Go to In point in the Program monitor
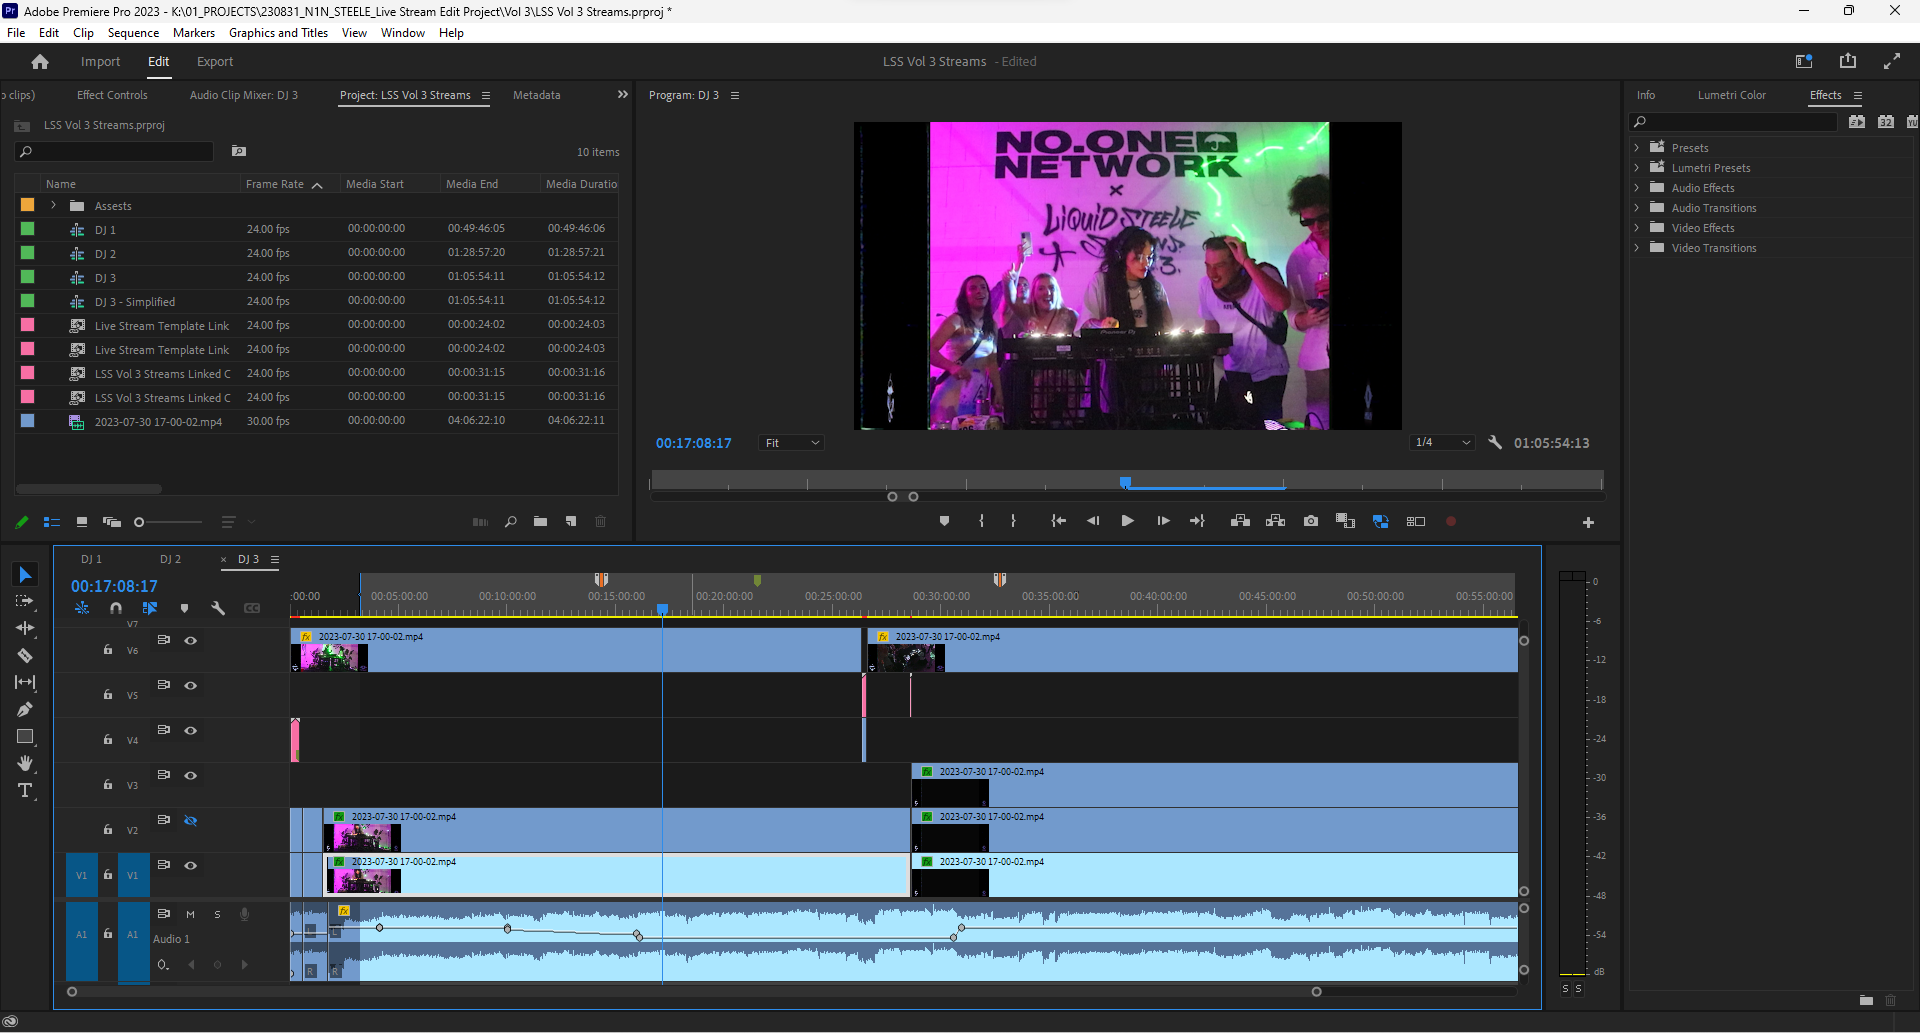Viewport: 1920px width, 1033px height. coord(1058,521)
